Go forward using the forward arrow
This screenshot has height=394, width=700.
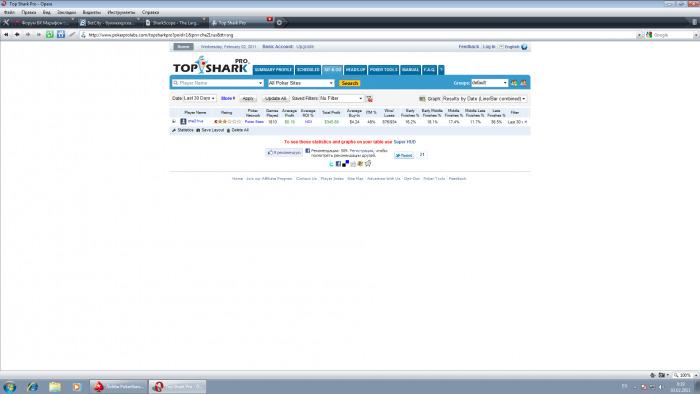pyautogui.click(x=28, y=34)
